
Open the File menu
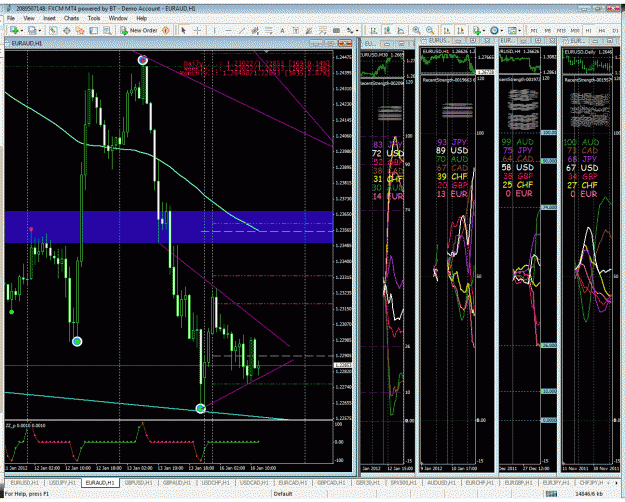coord(11,18)
